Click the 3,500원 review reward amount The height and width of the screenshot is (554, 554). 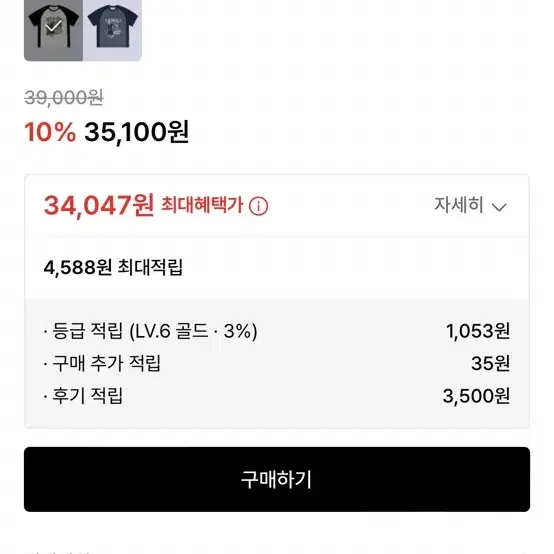476,396
